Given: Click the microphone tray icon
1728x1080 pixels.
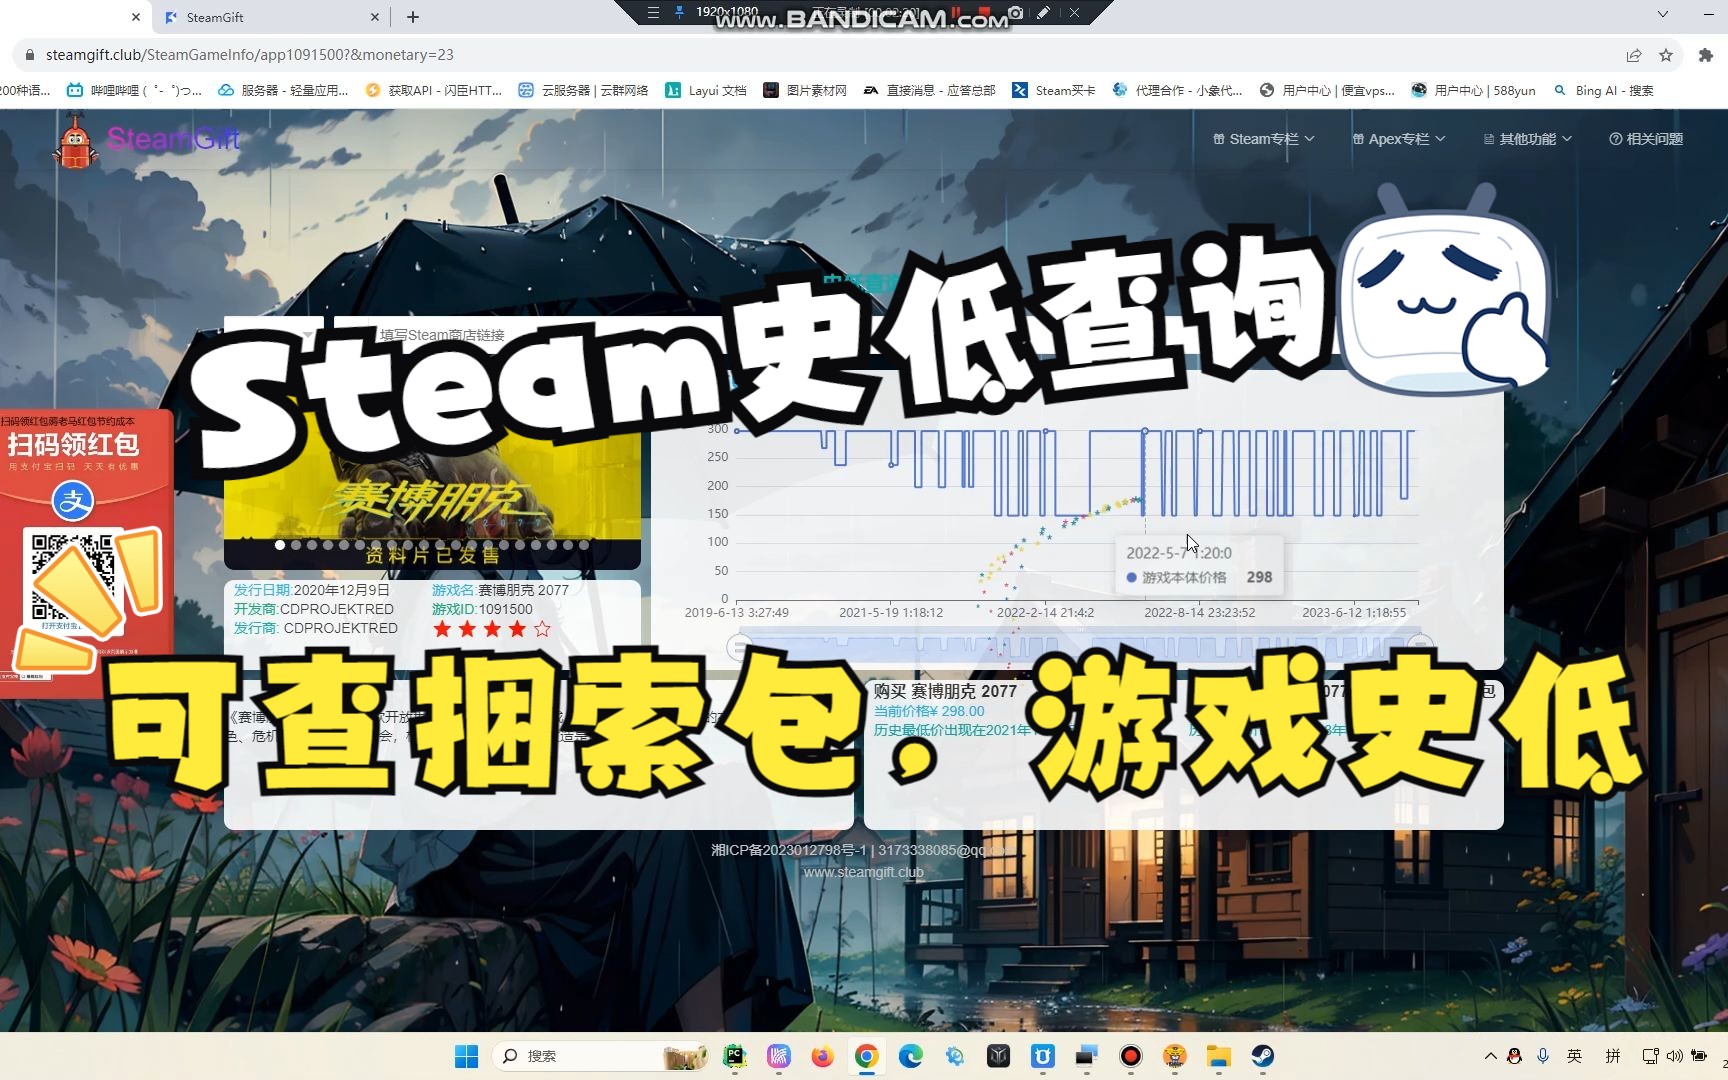Looking at the screenshot, I should point(1543,1056).
